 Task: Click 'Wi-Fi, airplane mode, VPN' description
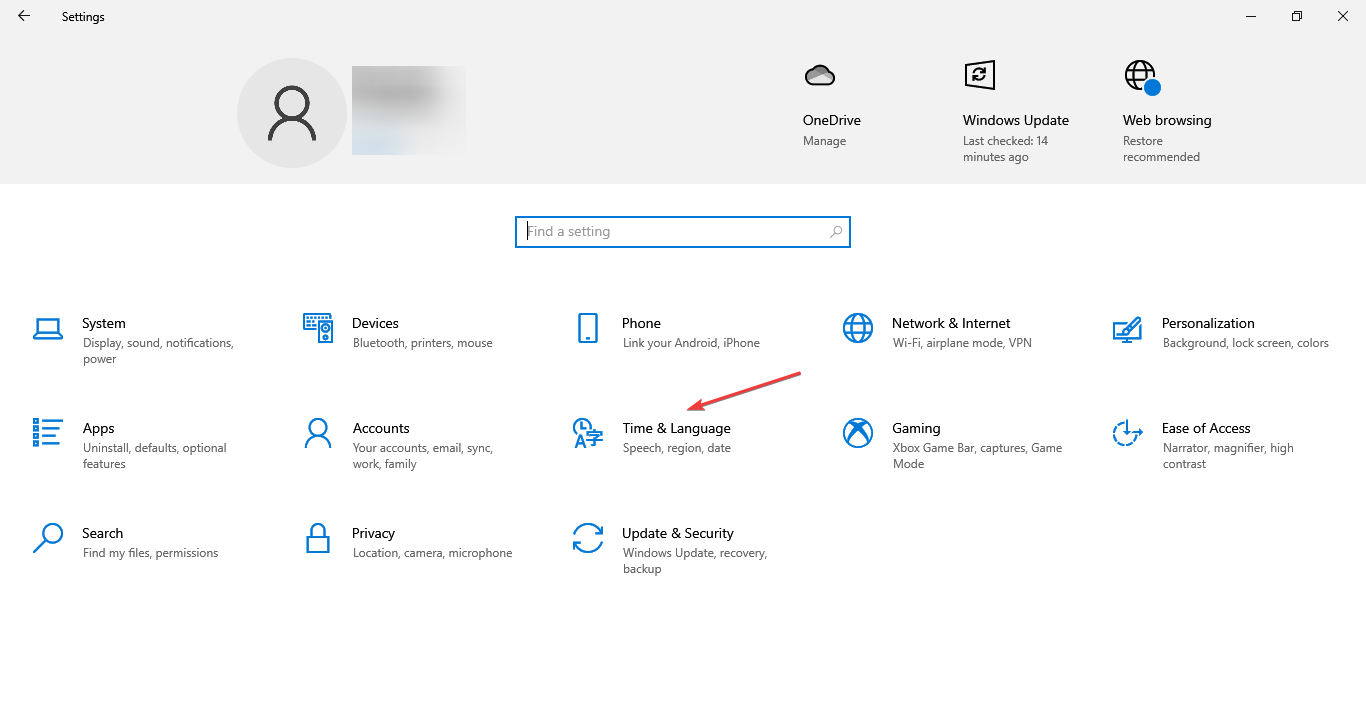point(962,343)
